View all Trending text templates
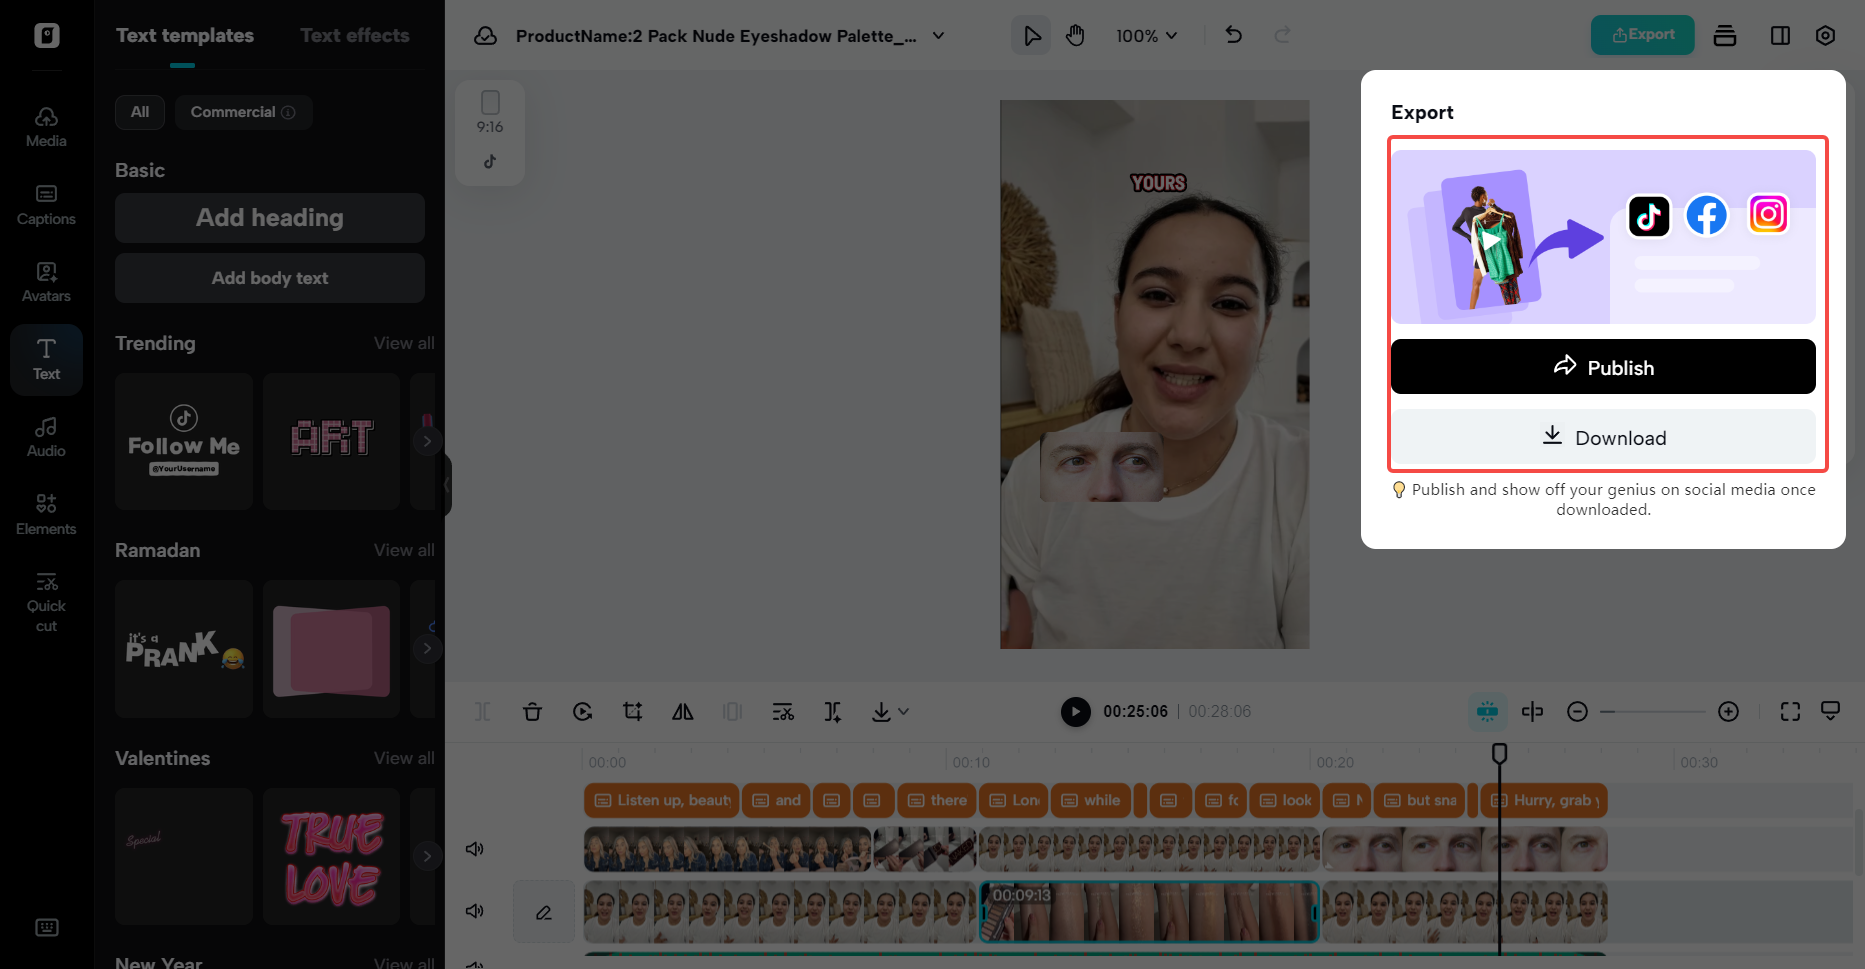This screenshot has width=1865, height=969. 404,343
